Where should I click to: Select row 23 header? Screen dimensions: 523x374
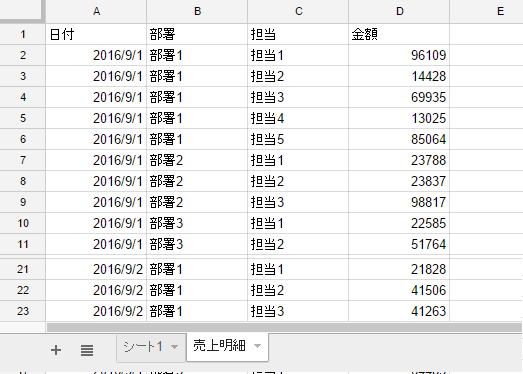coord(22,311)
